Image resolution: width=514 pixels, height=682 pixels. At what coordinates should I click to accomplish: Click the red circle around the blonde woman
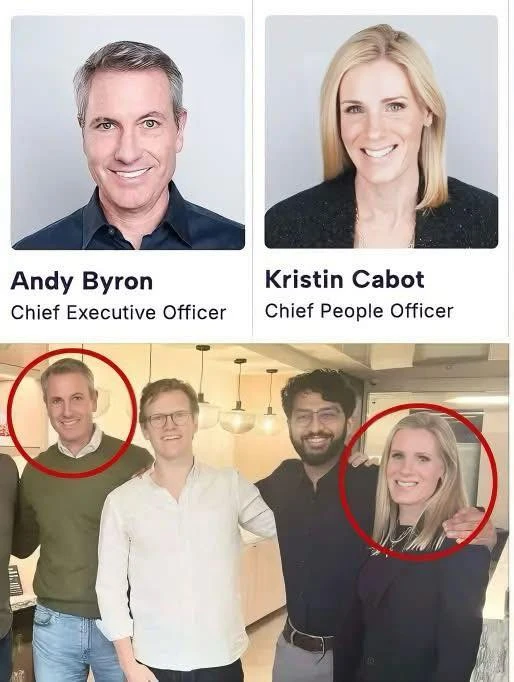pos(418,482)
